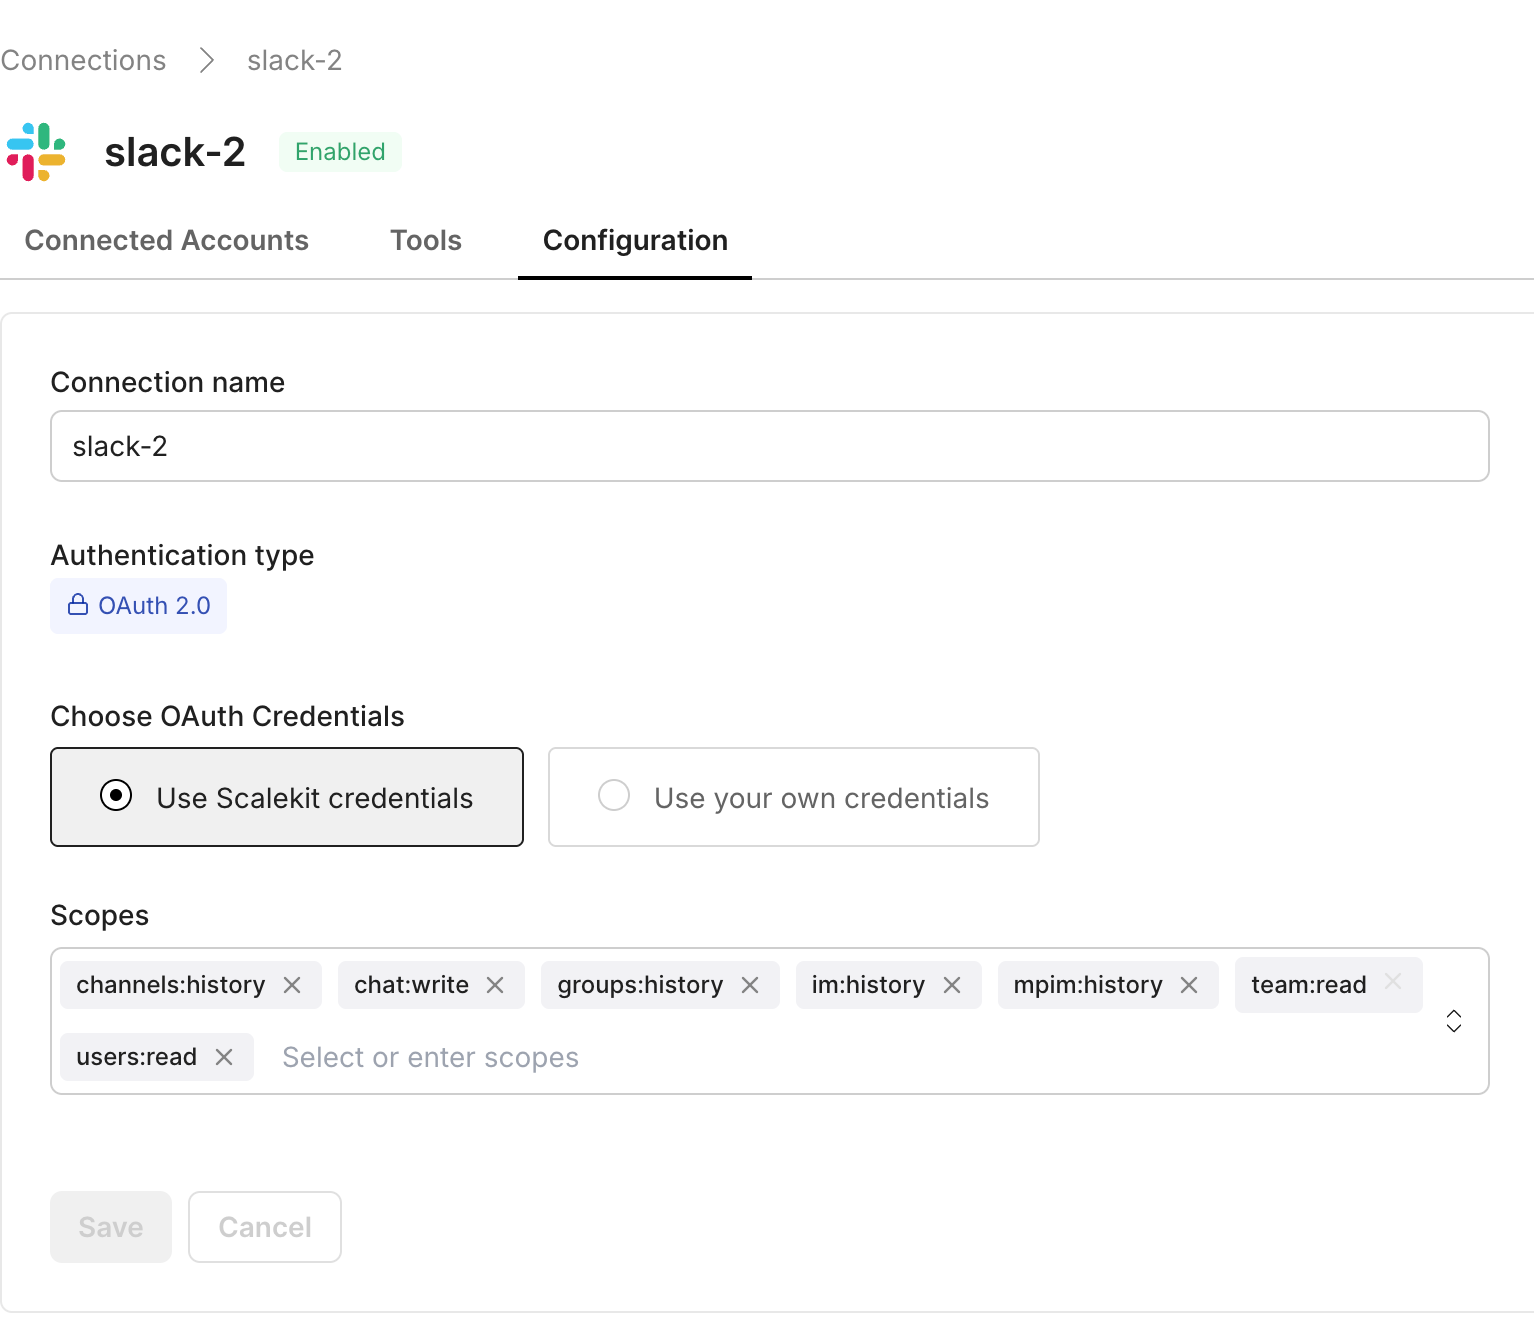Remove the chat:write scope tag

(495, 985)
